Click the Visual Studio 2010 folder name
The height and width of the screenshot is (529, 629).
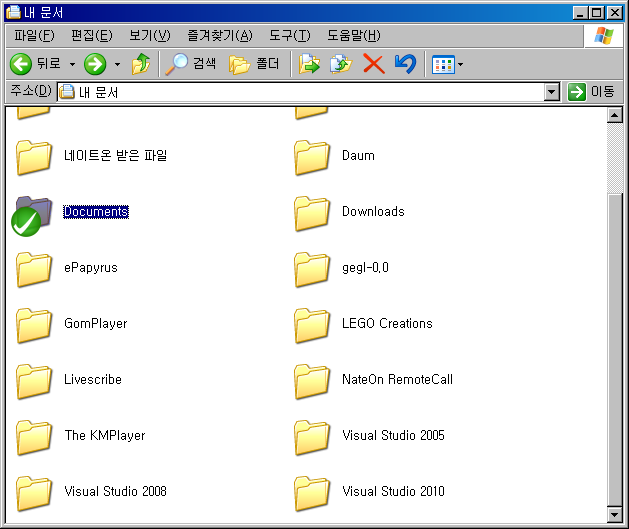pyautogui.click(x=393, y=491)
